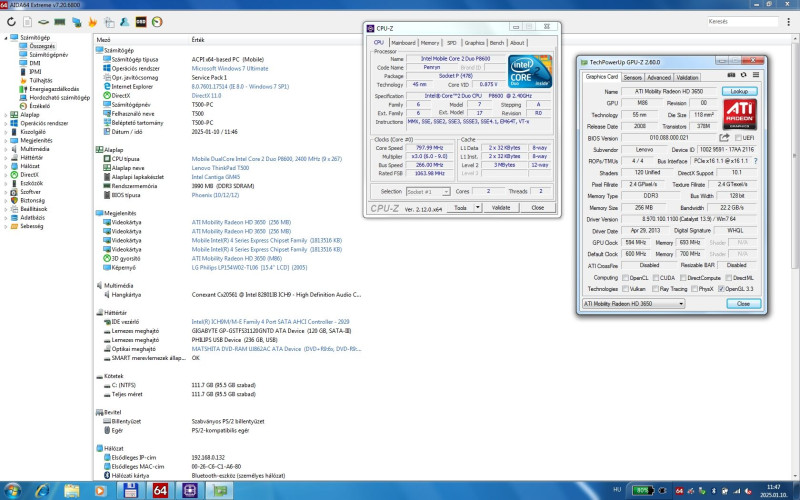Click the Keresés search field in AIDA64

(742, 21)
